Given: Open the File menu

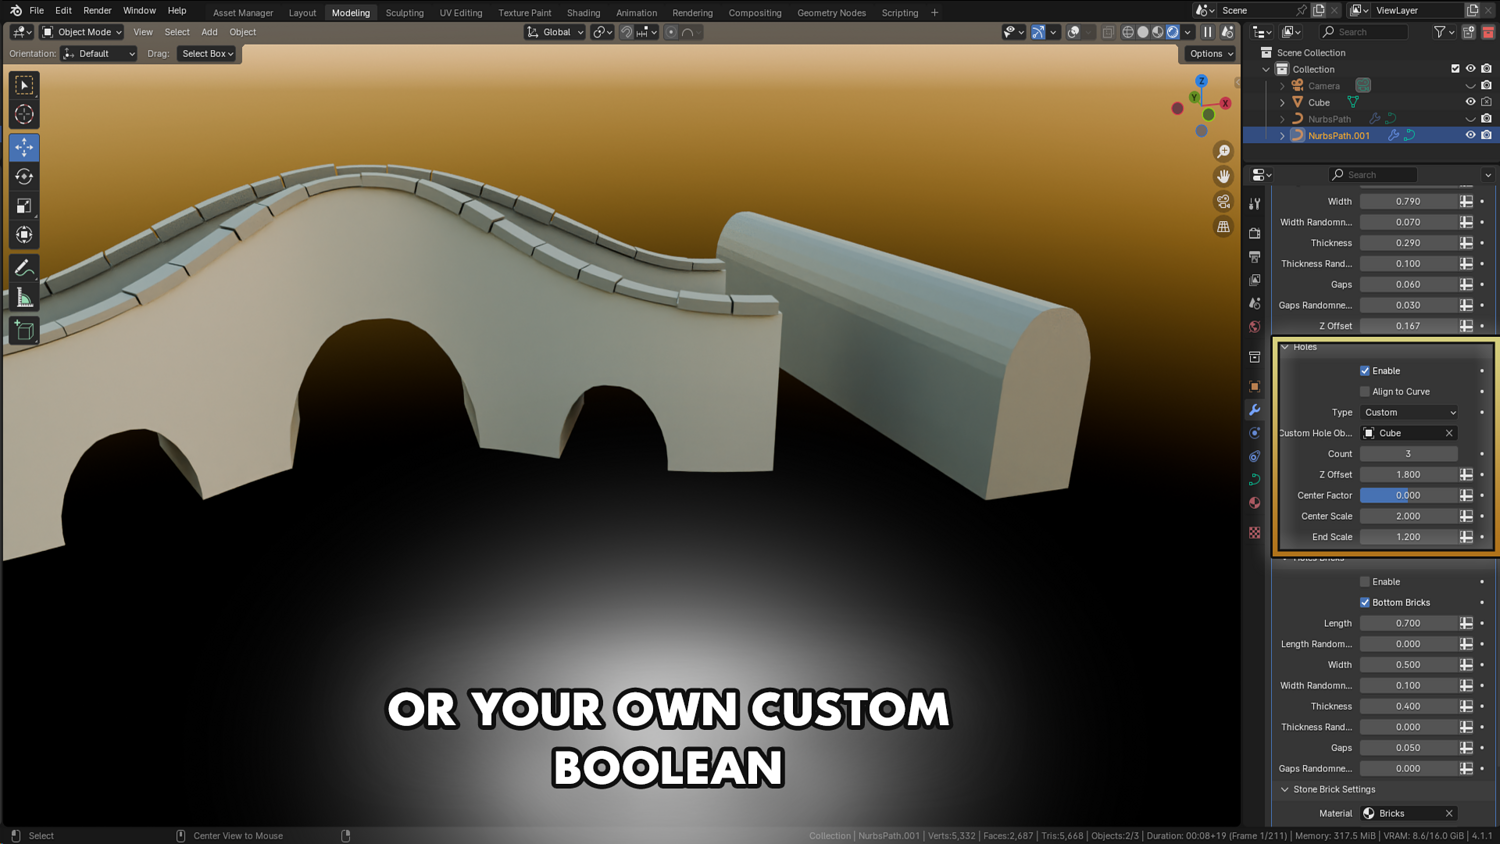Looking at the screenshot, I should click(36, 11).
